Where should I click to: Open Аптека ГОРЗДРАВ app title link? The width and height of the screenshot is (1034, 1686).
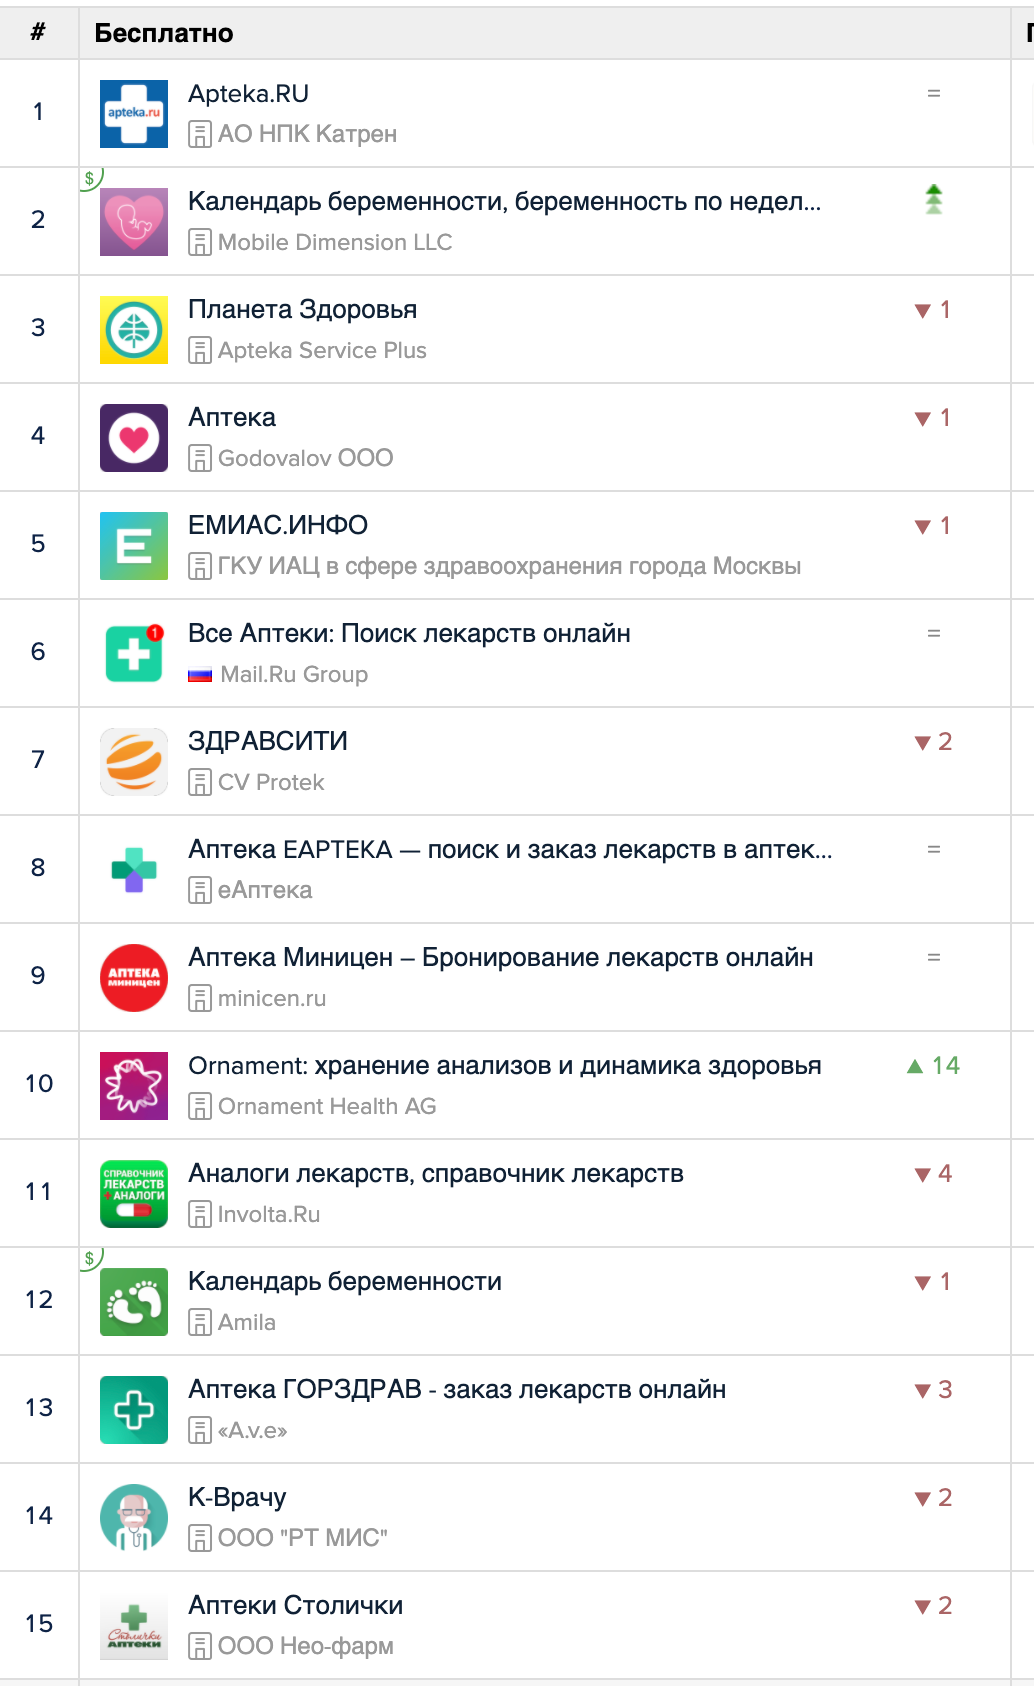[x=457, y=1390]
